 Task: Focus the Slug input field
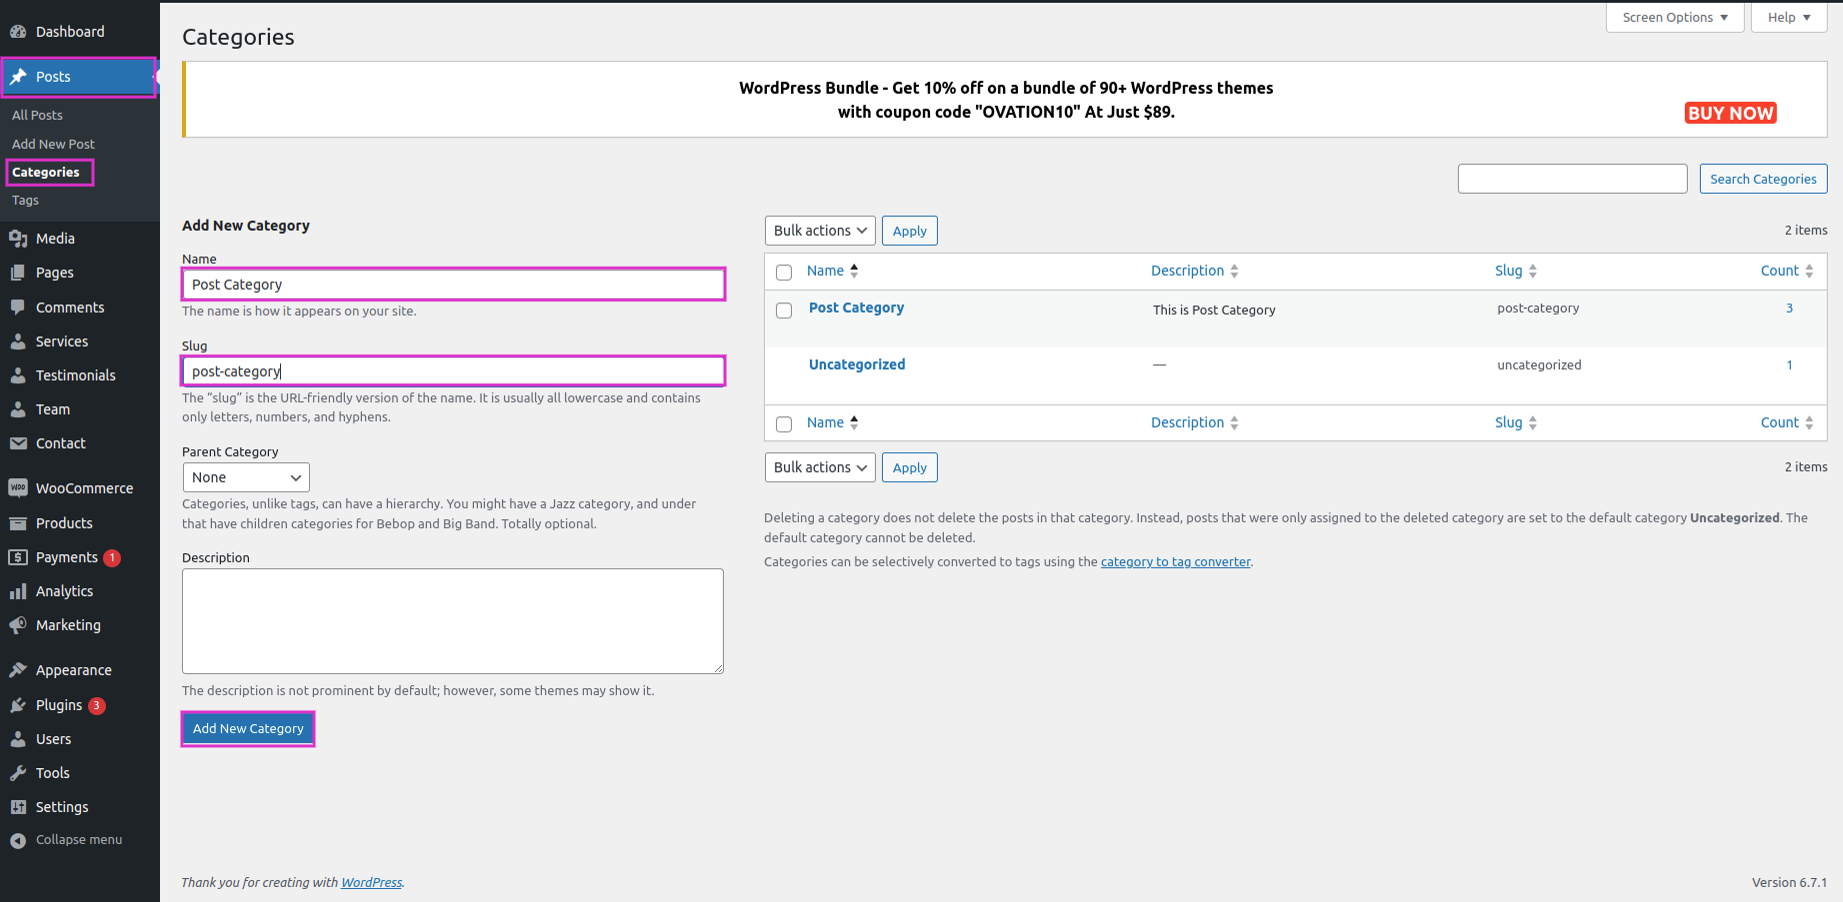(453, 372)
